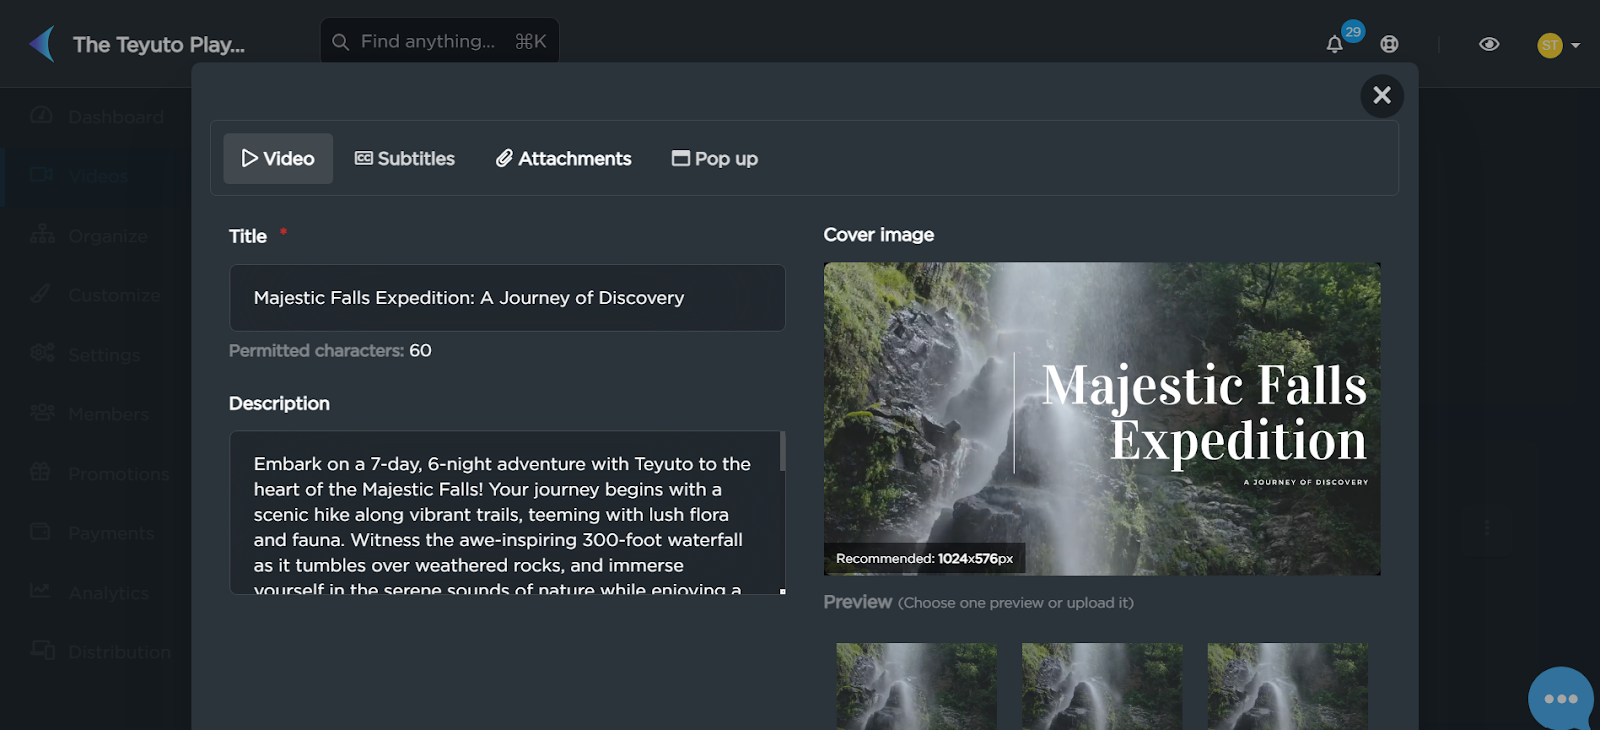
Task: Click the Promotions gift icon
Action: tap(40, 471)
